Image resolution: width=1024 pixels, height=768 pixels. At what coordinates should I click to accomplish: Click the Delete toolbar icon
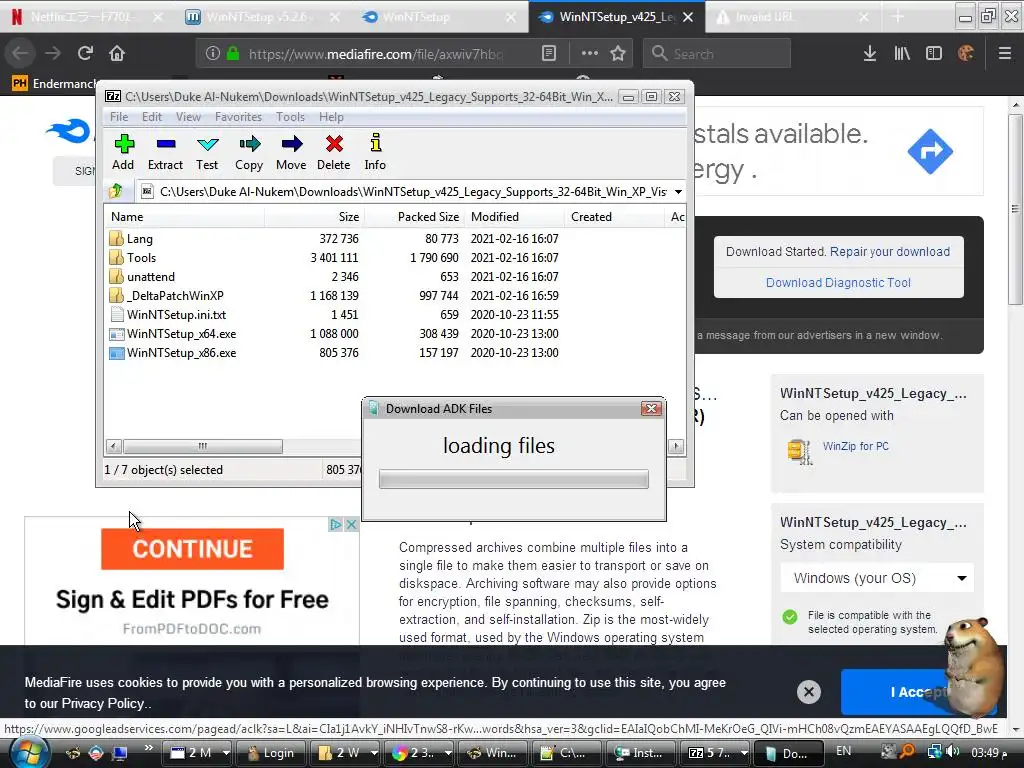[x=334, y=144]
